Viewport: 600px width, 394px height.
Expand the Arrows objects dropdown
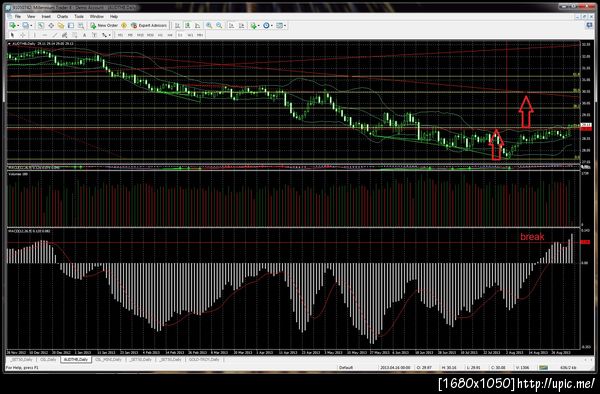pyautogui.click(x=109, y=35)
